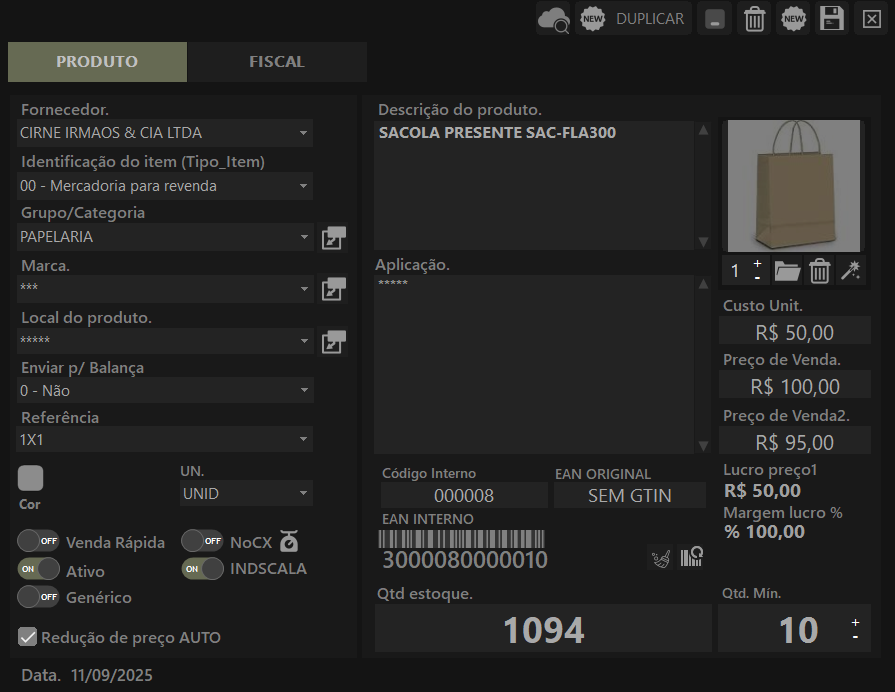The width and height of the screenshot is (895, 692).
Task: Click the broom clear barcode icon
Action: pos(660,557)
